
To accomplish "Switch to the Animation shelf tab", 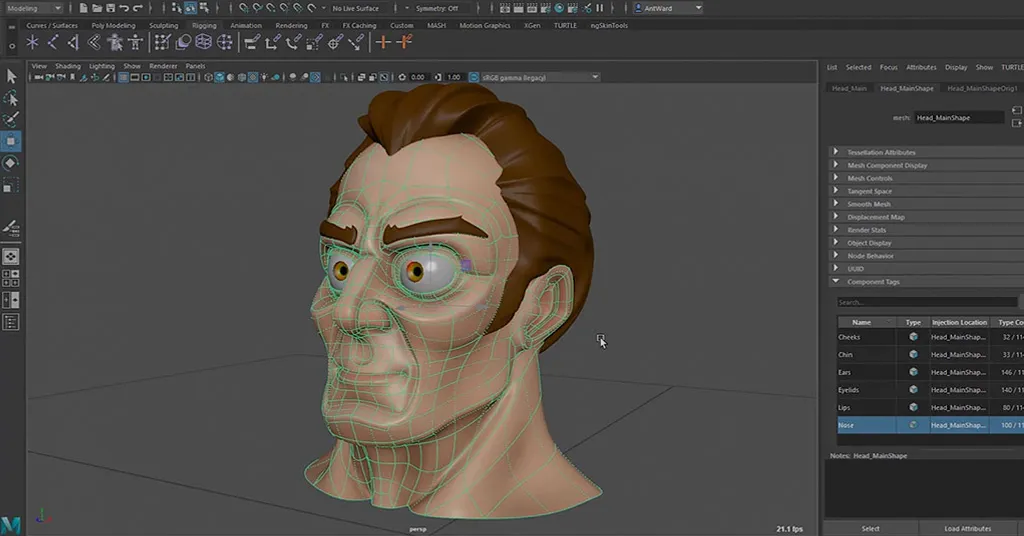I will coord(246,25).
